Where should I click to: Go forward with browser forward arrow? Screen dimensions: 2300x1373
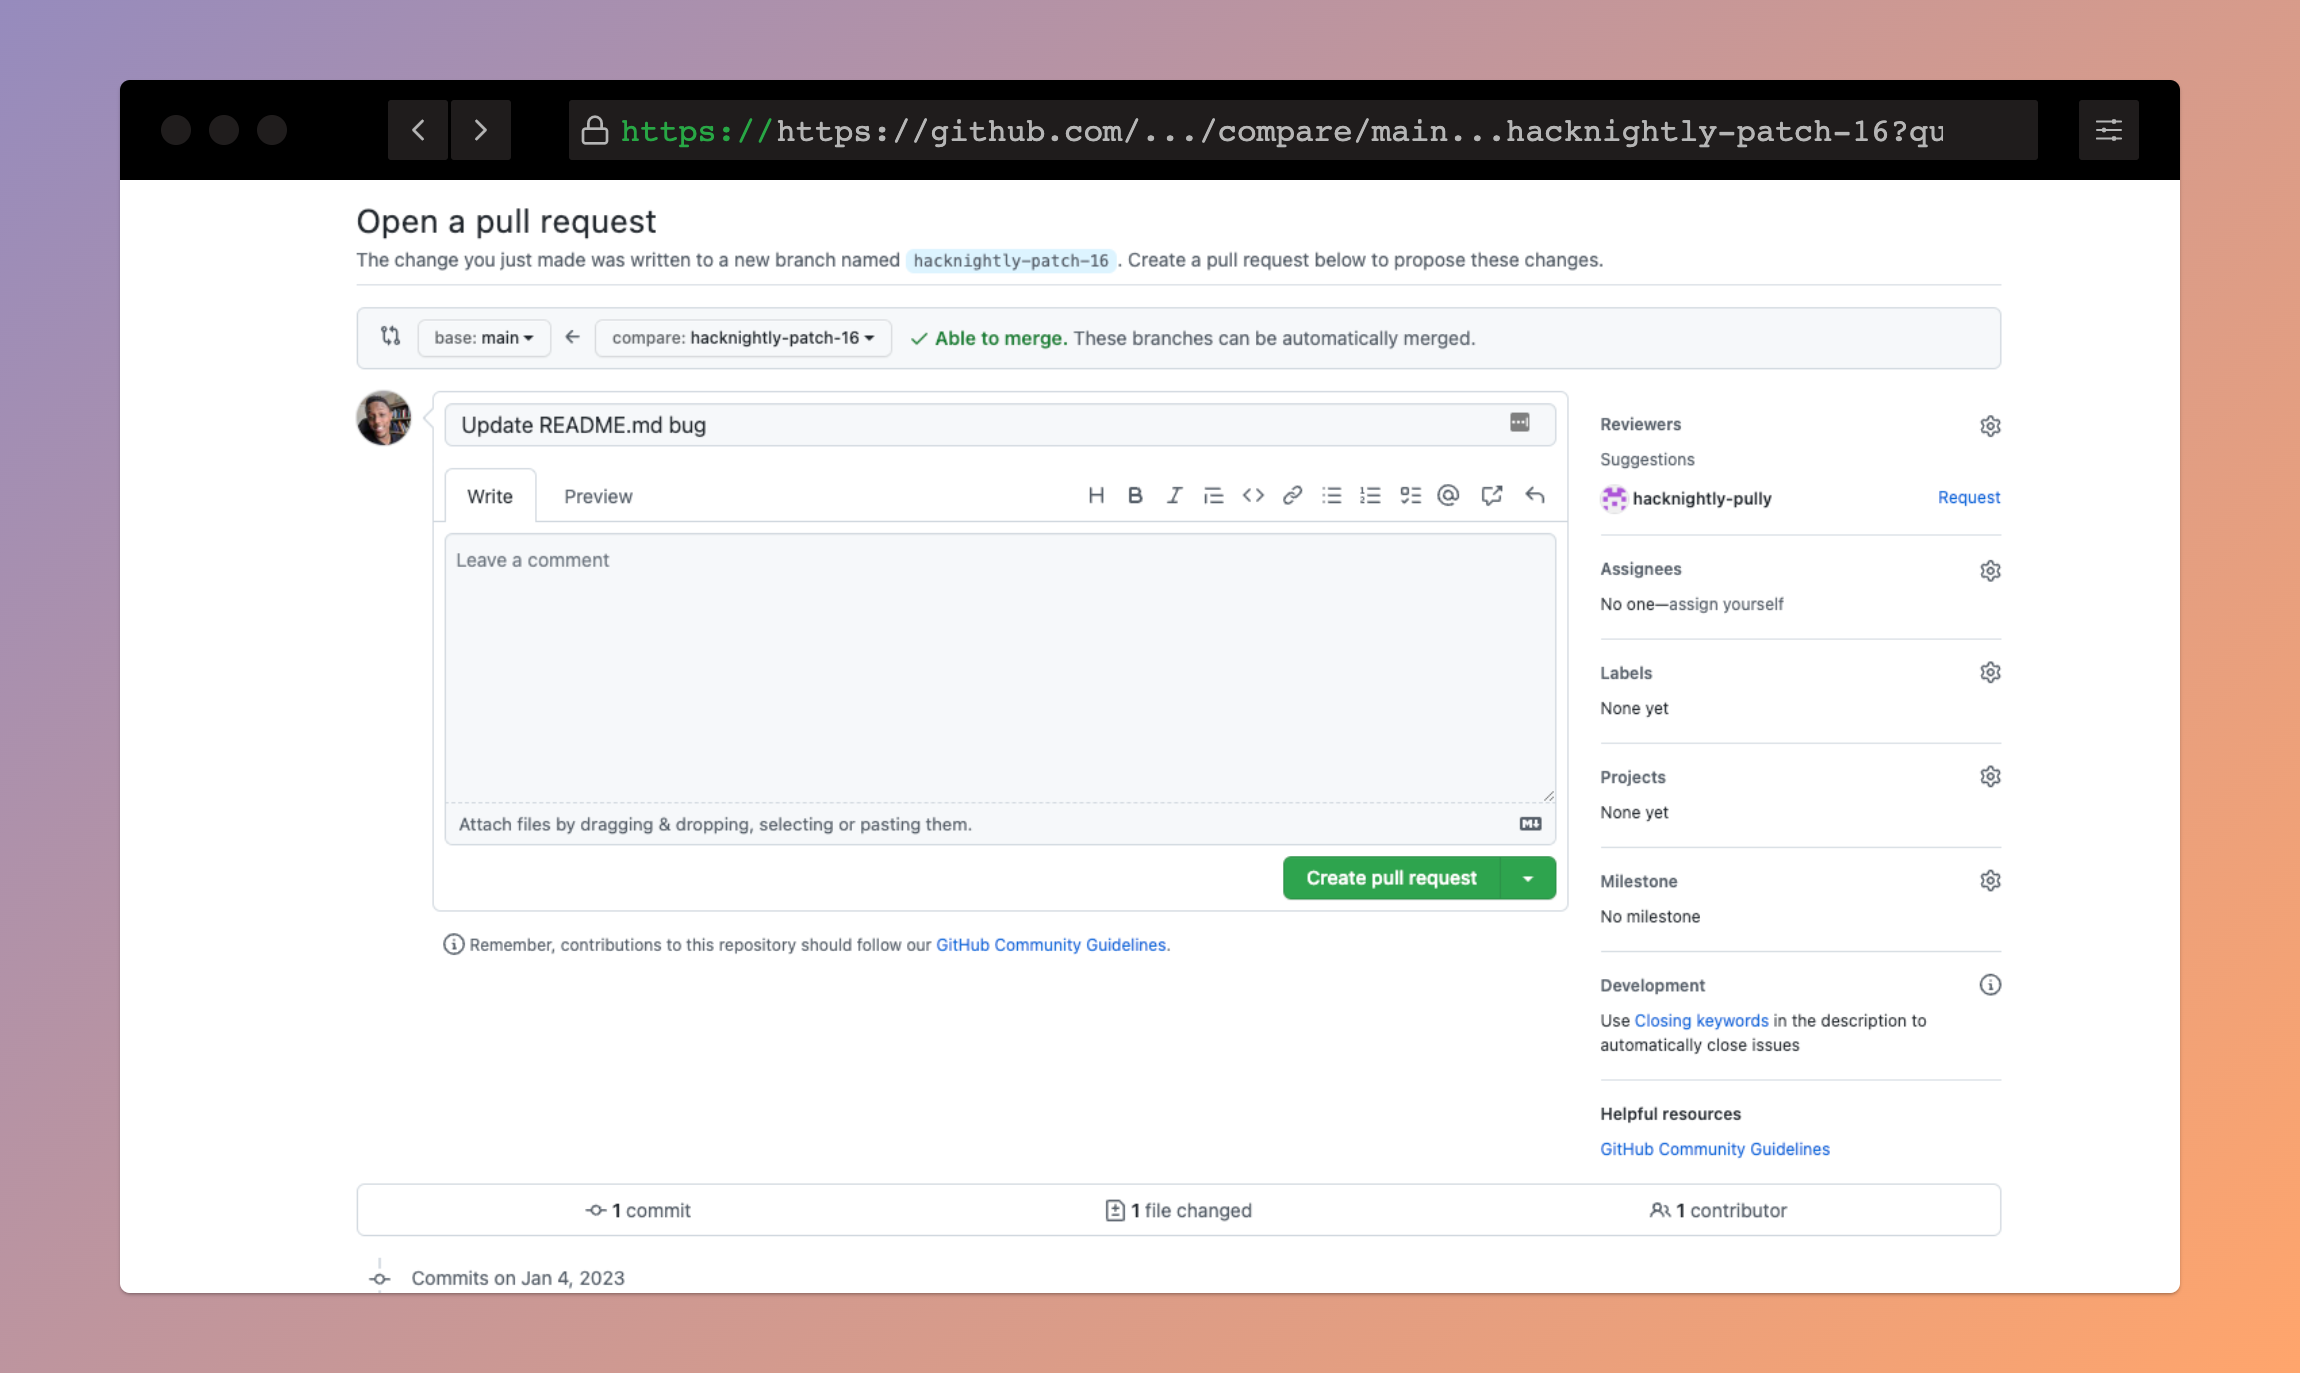coord(481,130)
